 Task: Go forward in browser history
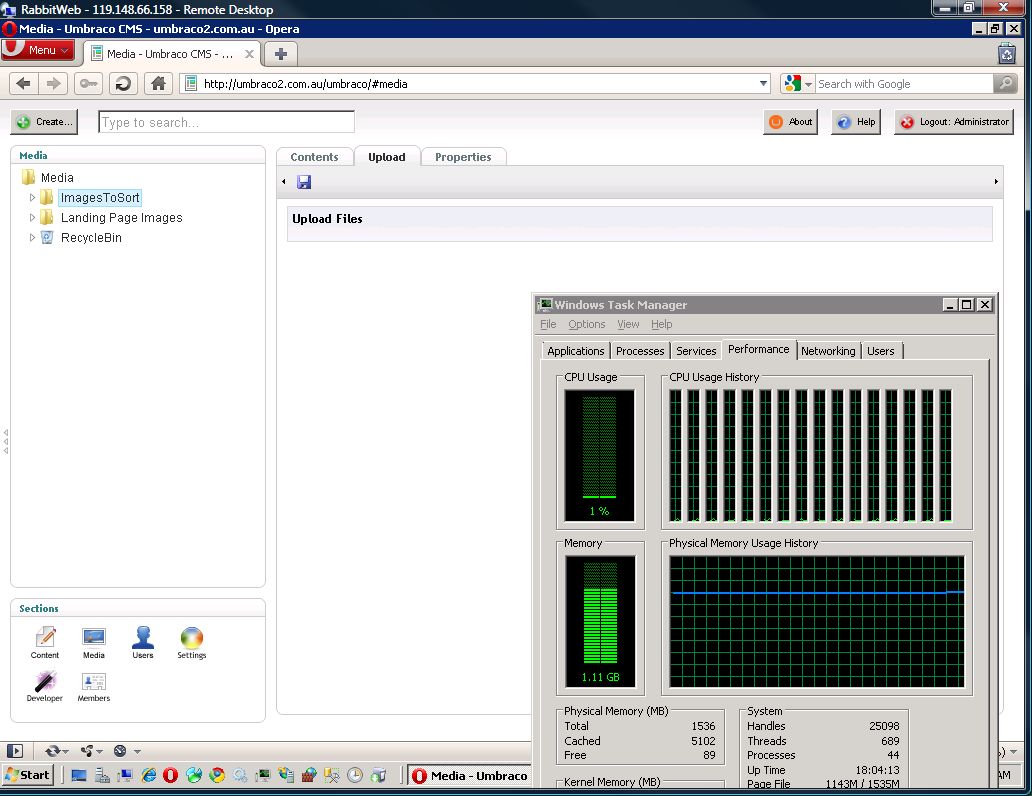[53, 84]
